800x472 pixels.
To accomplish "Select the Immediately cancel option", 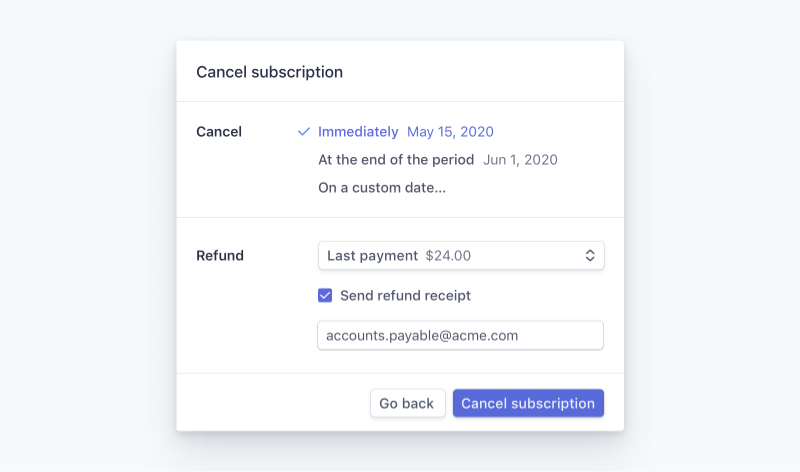I will click(358, 132).
